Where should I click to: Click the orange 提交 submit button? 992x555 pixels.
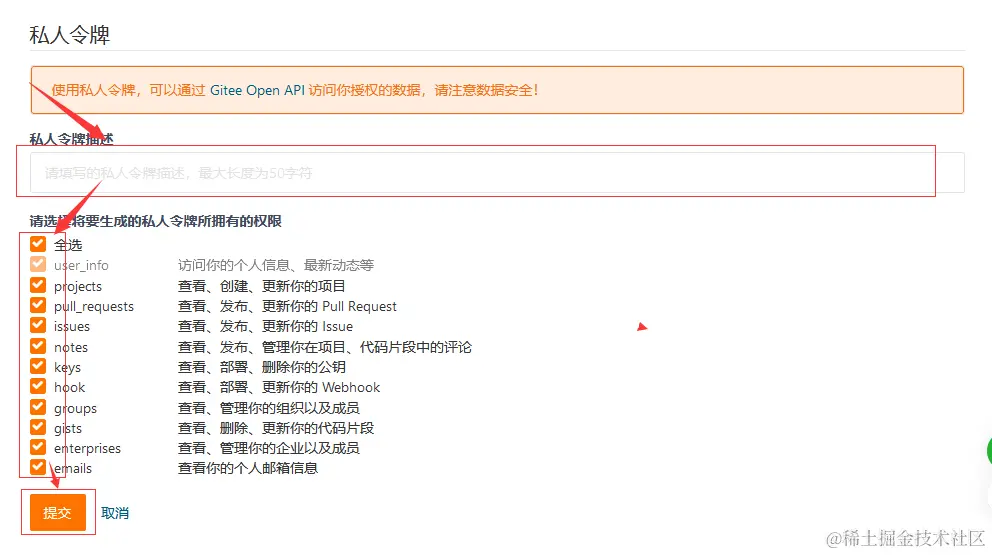coord(58,512)
